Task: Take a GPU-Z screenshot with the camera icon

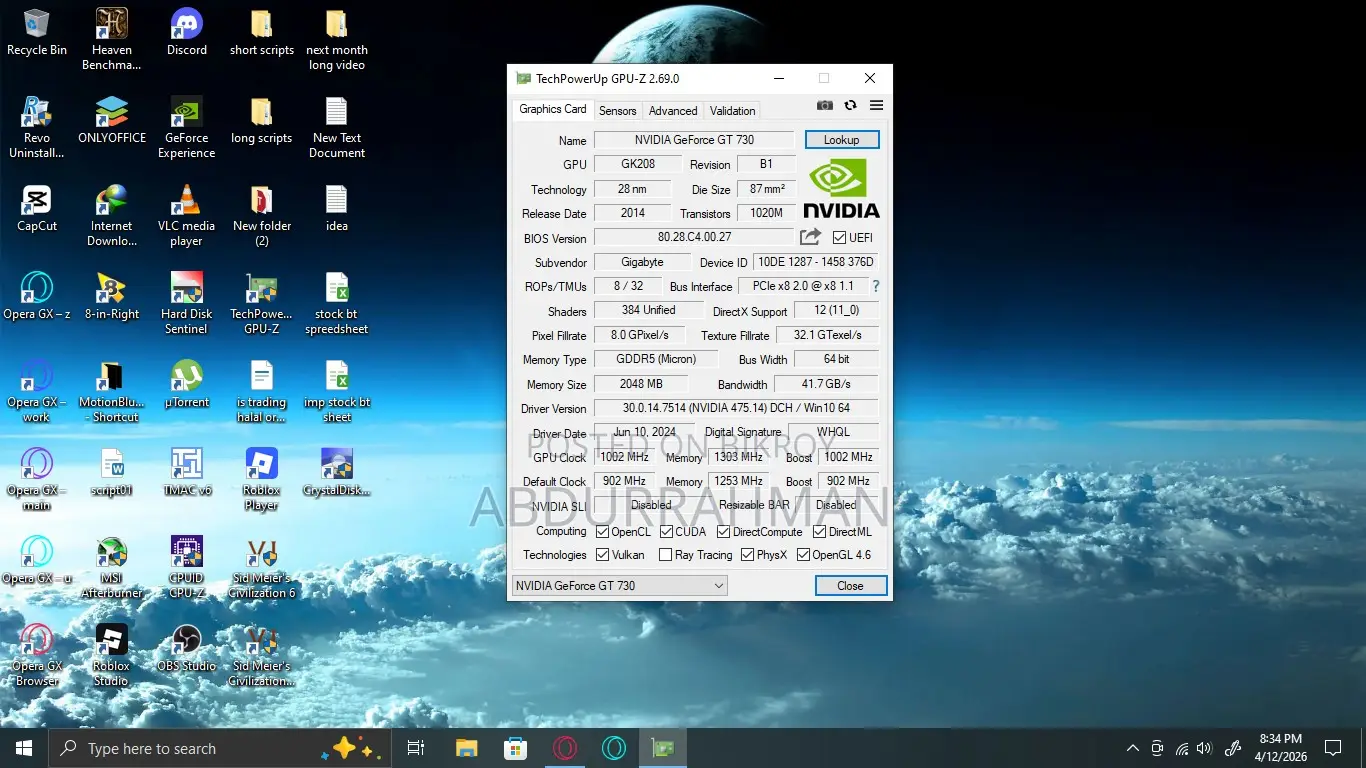Action: click(825, 106)
